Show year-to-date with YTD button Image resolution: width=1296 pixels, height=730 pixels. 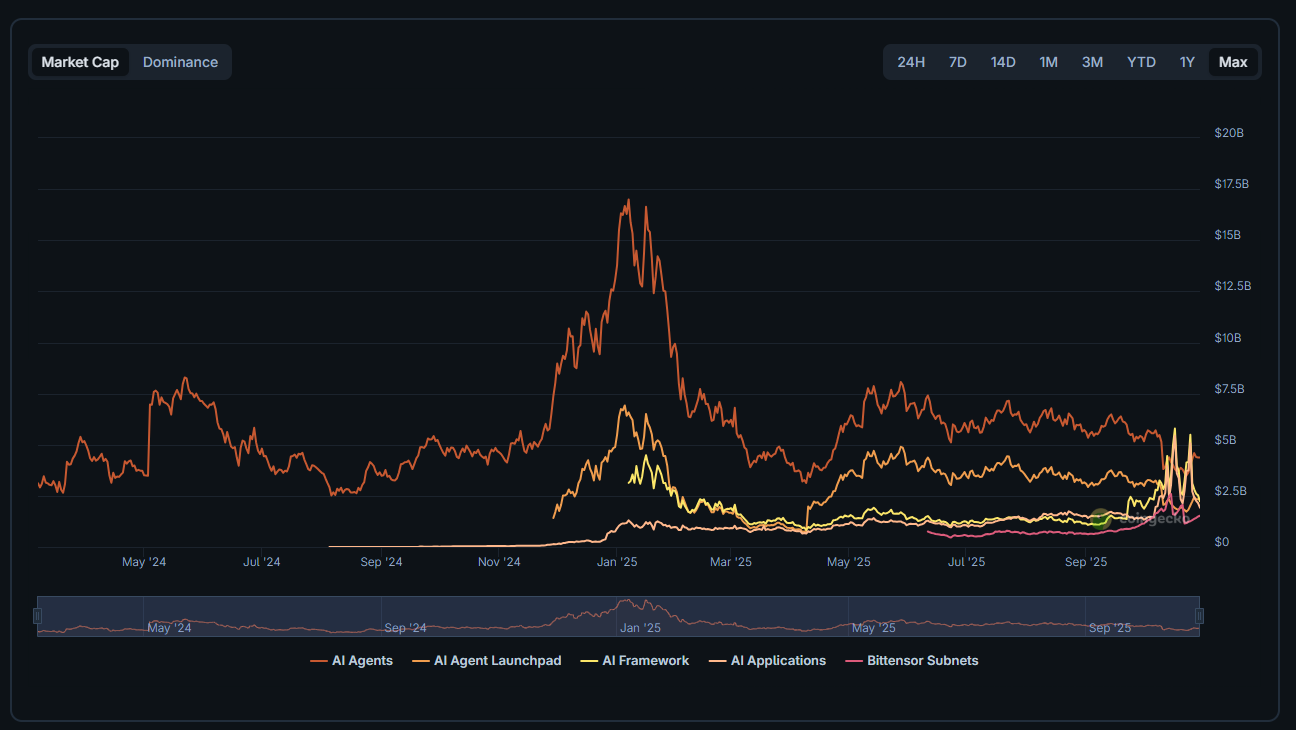click(x=1141, y=62)
